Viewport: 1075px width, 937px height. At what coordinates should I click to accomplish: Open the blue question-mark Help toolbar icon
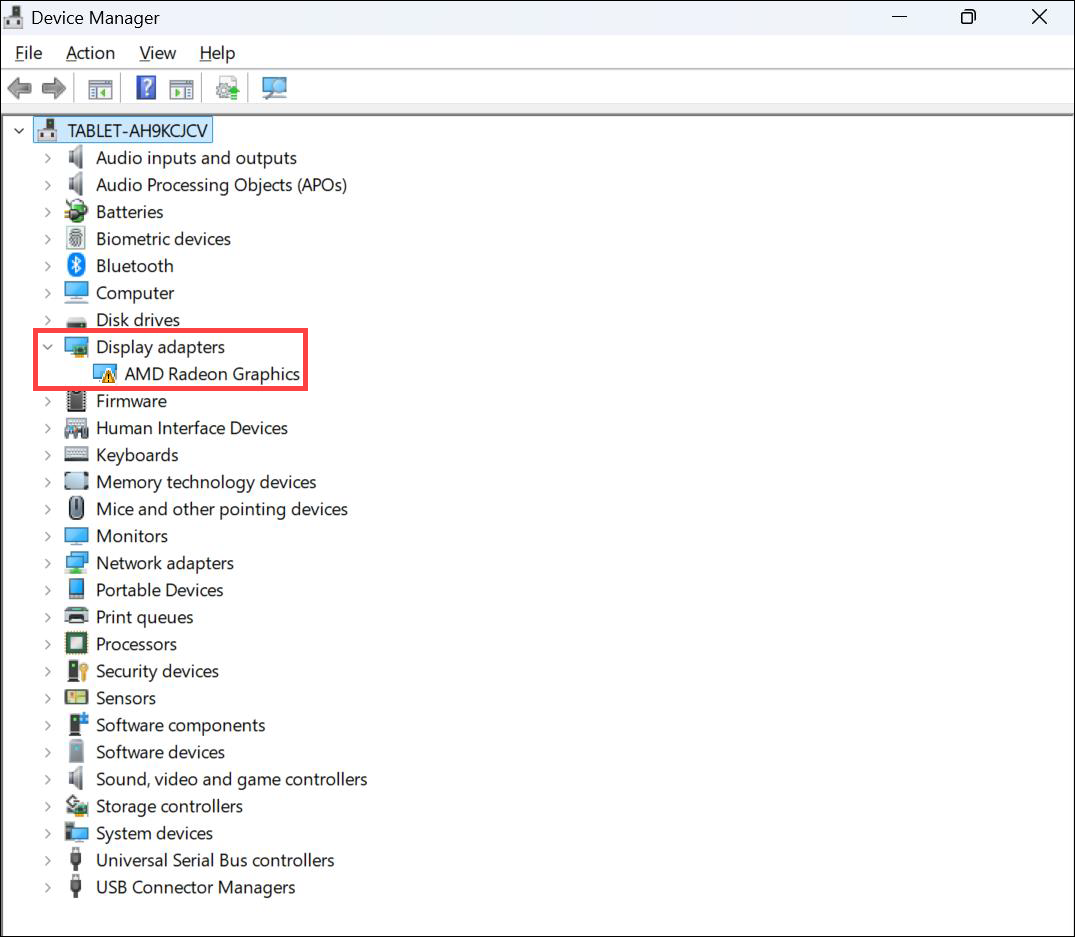146,88
